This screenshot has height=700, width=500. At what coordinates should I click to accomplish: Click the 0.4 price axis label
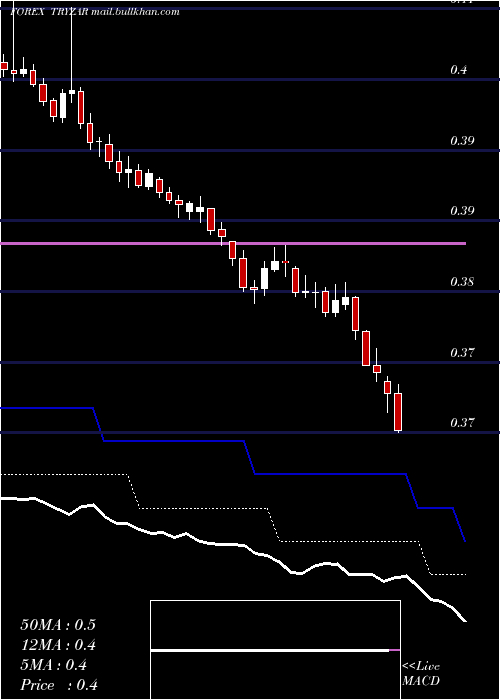click(x=458, y=70)
